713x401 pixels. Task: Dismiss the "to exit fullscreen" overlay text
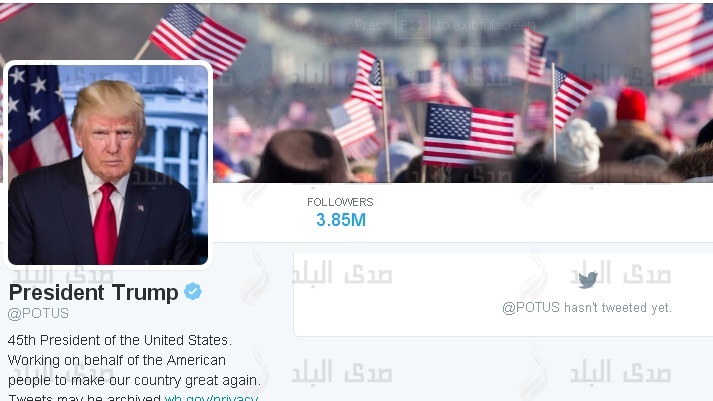(486, 25)
